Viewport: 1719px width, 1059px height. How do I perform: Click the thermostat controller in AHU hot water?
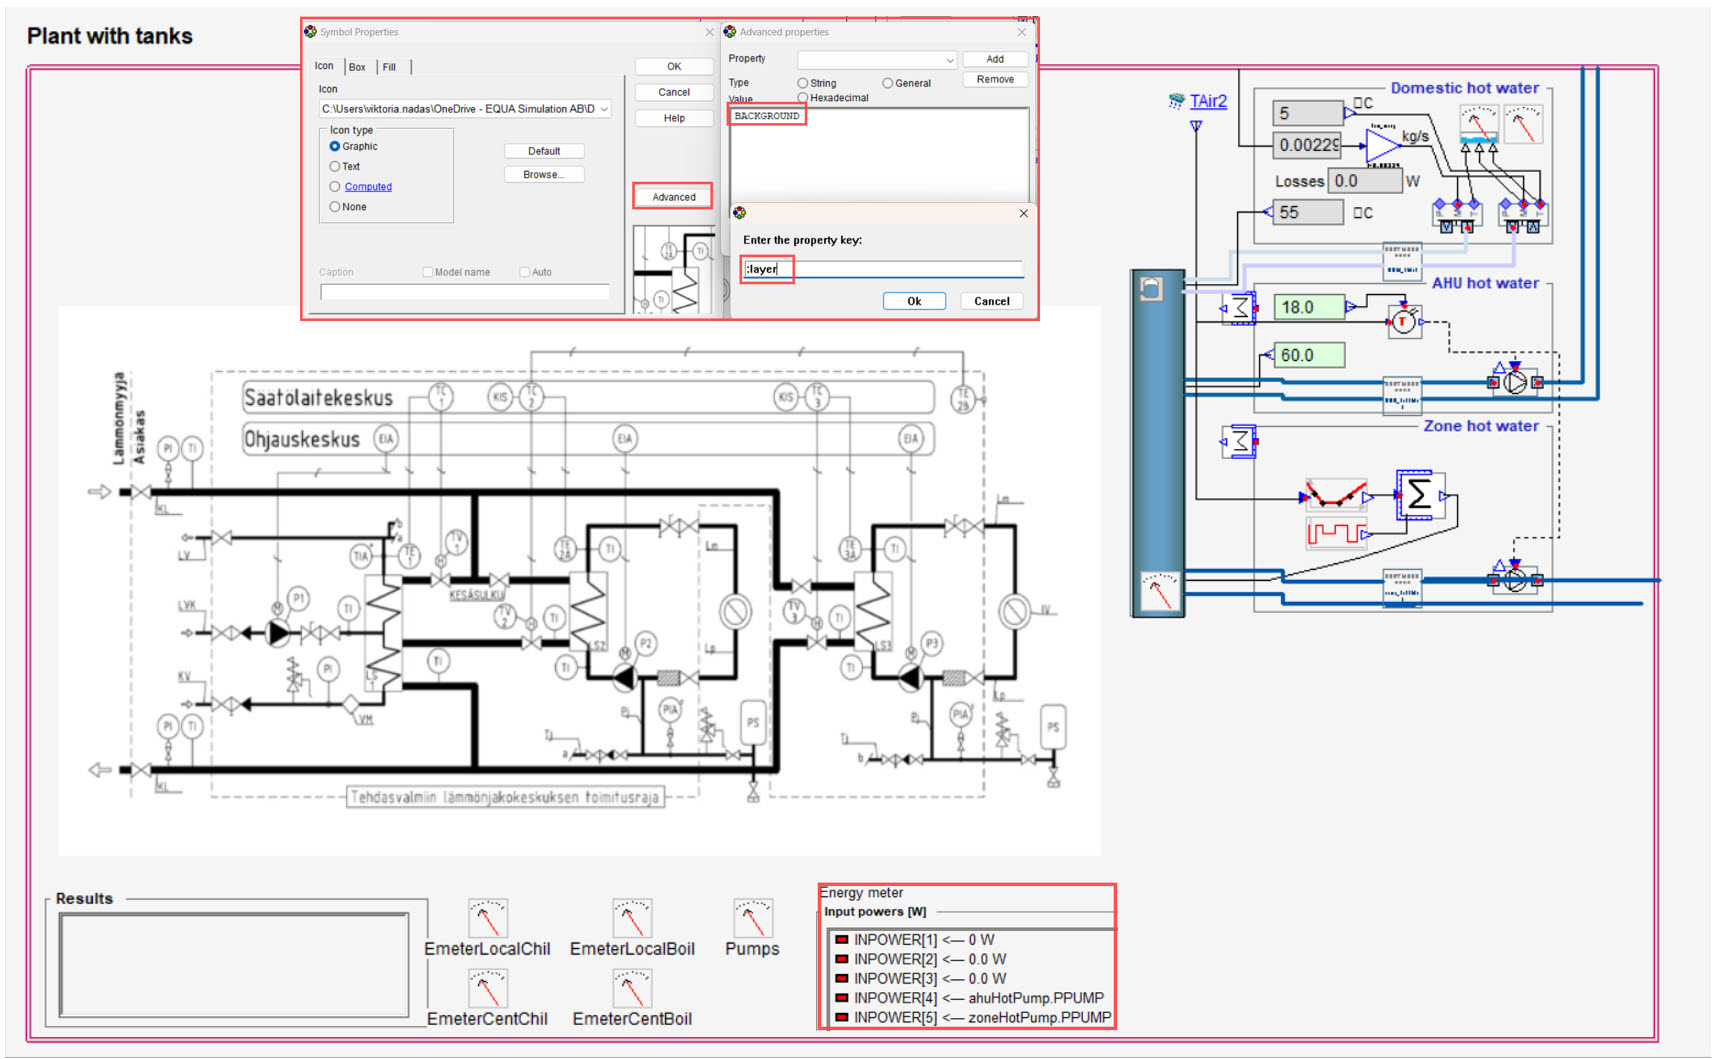click(1404, 320)
